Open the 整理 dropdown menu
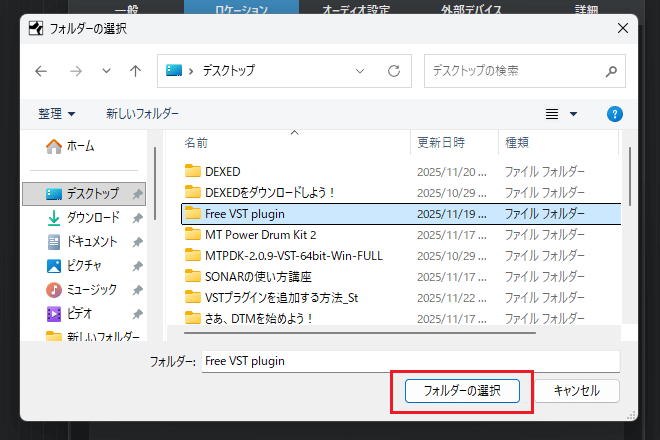The image size is (660, 440). (57, 114)
